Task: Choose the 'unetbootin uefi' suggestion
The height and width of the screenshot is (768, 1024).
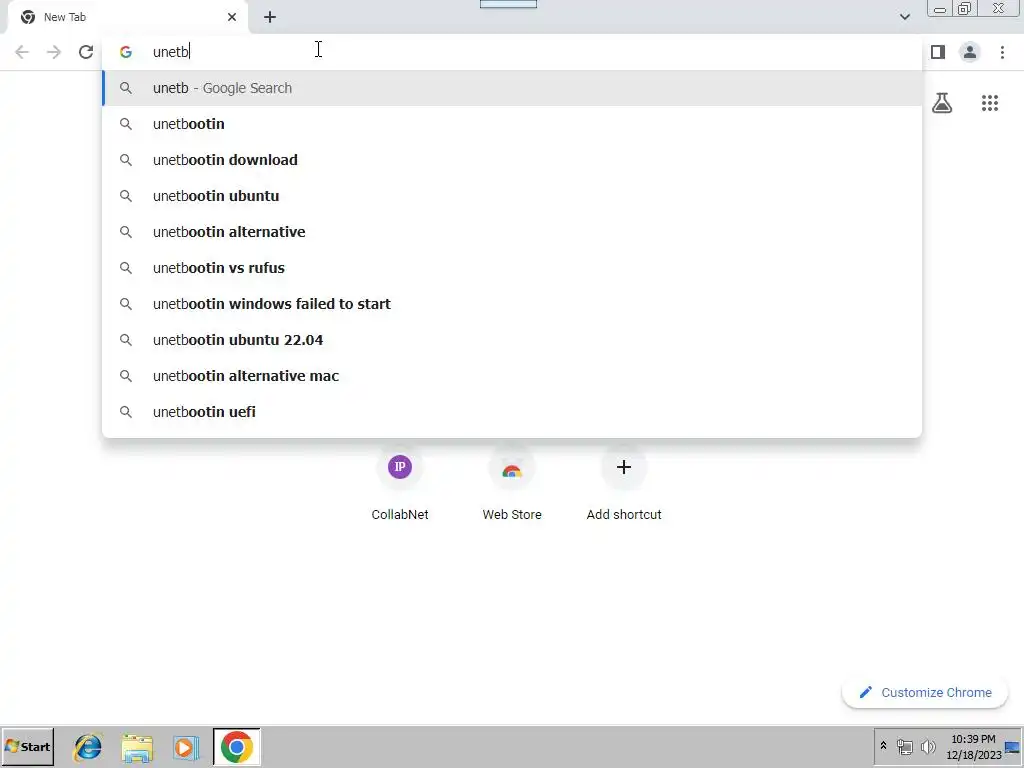Action: 513,412
